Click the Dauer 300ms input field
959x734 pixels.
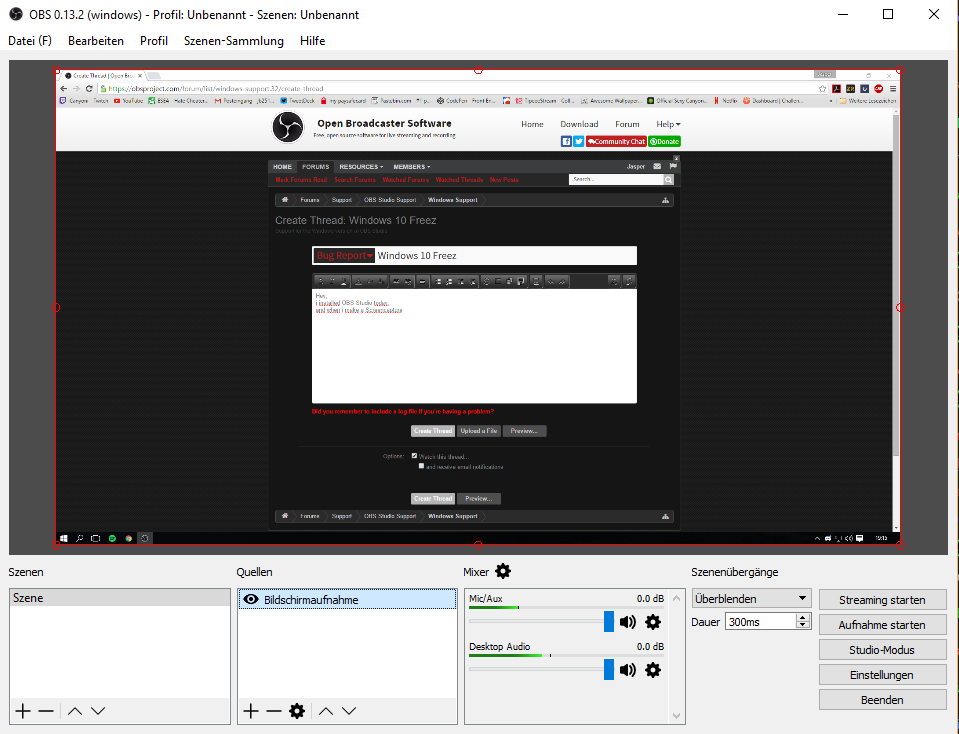click(761, 622)
